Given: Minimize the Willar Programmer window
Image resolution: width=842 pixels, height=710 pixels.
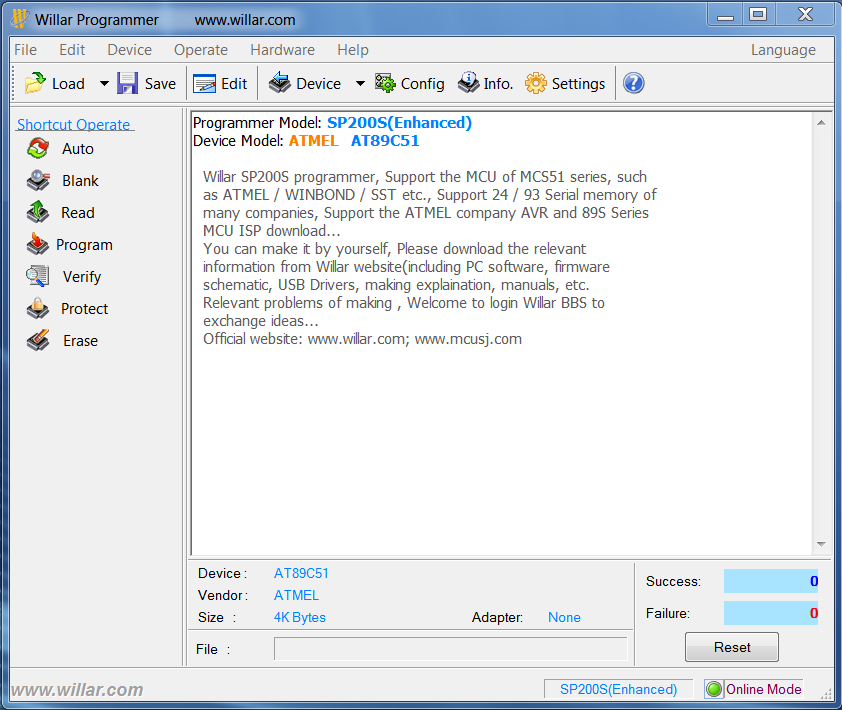Looking at the screenshot, I should 725,15.
